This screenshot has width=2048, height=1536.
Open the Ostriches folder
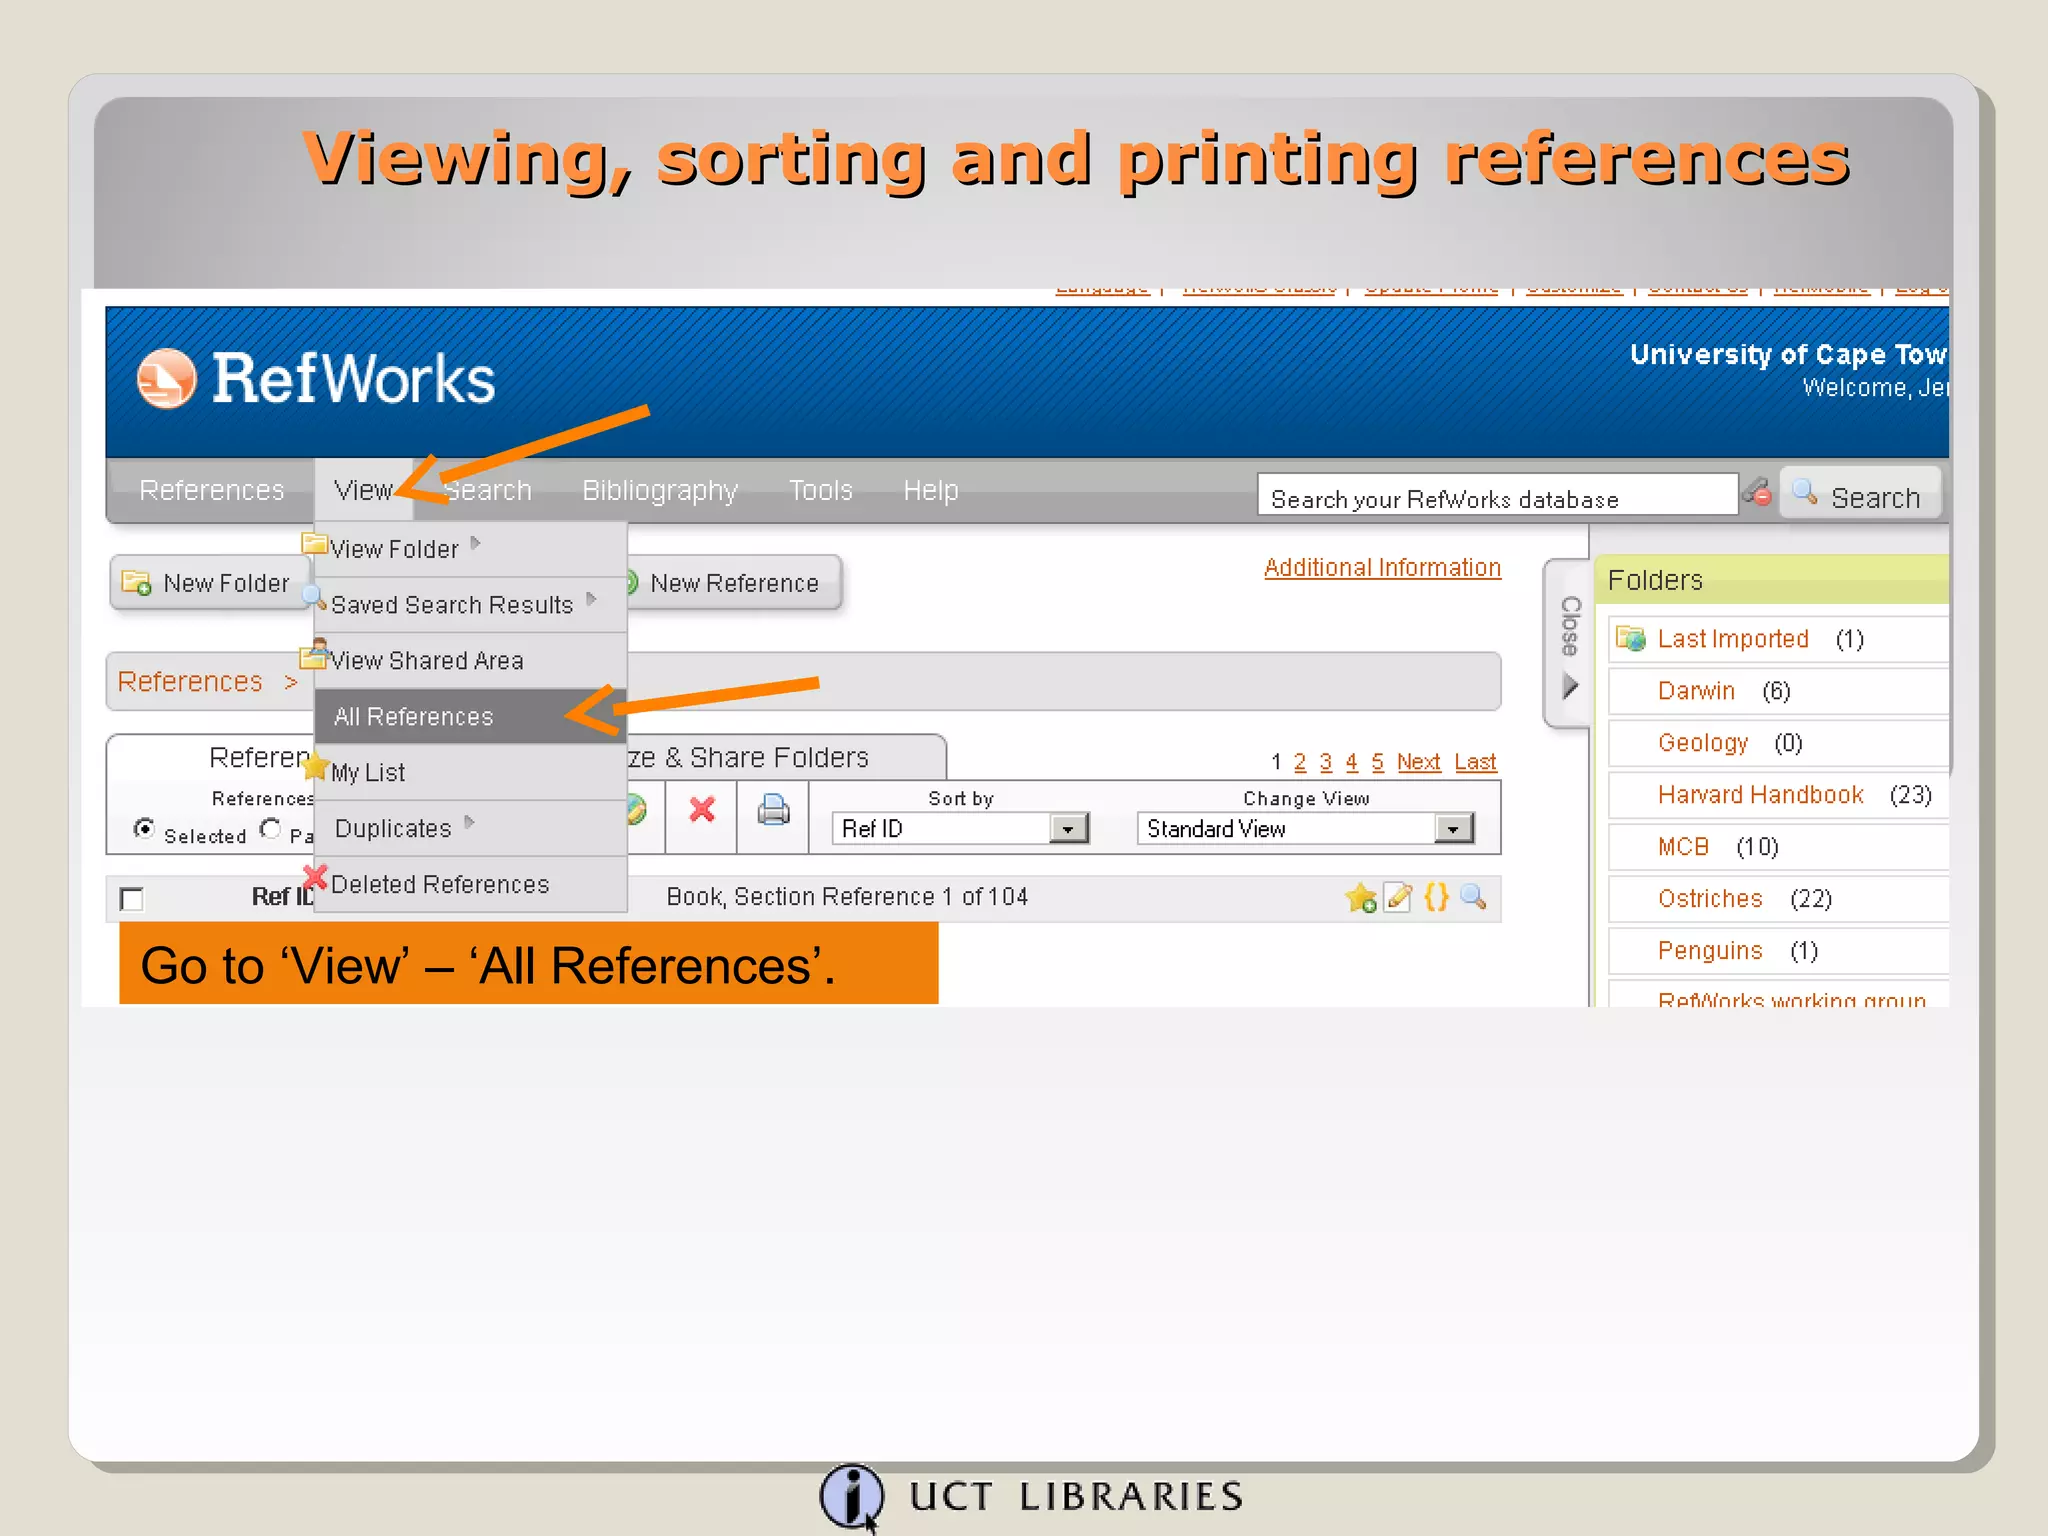(1710, 898)
